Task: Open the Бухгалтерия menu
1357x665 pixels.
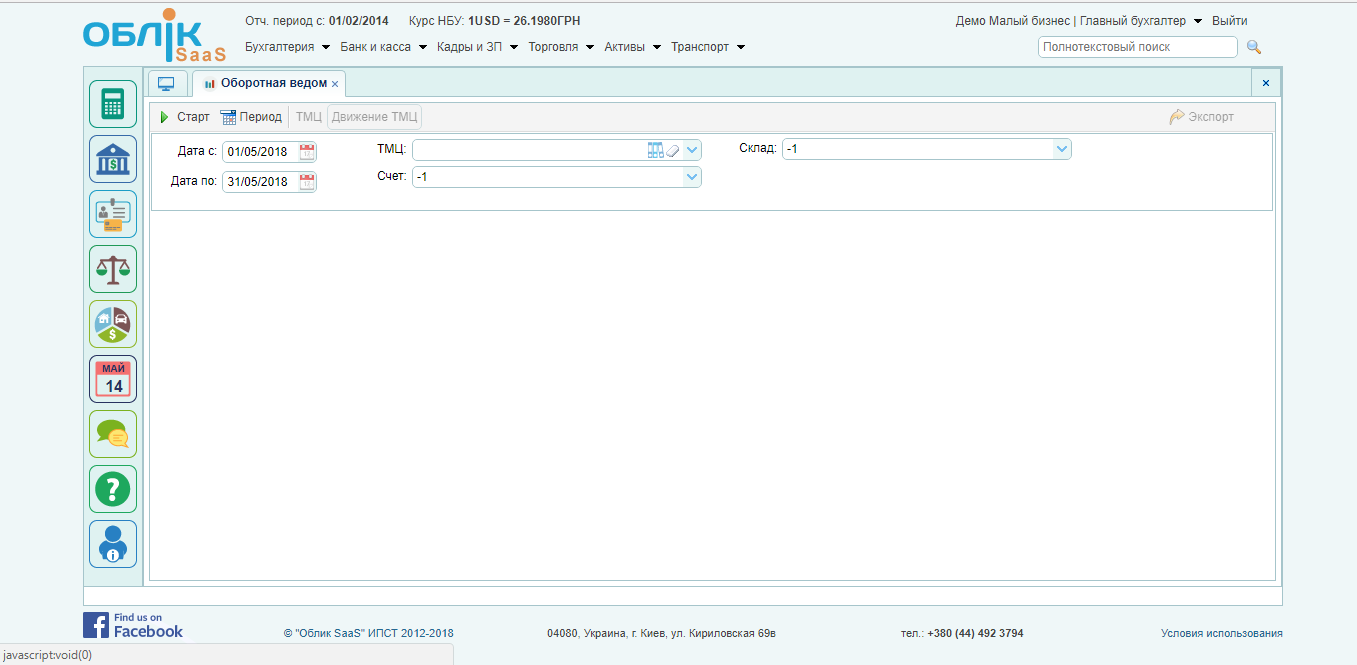Action: coord(287,47)
